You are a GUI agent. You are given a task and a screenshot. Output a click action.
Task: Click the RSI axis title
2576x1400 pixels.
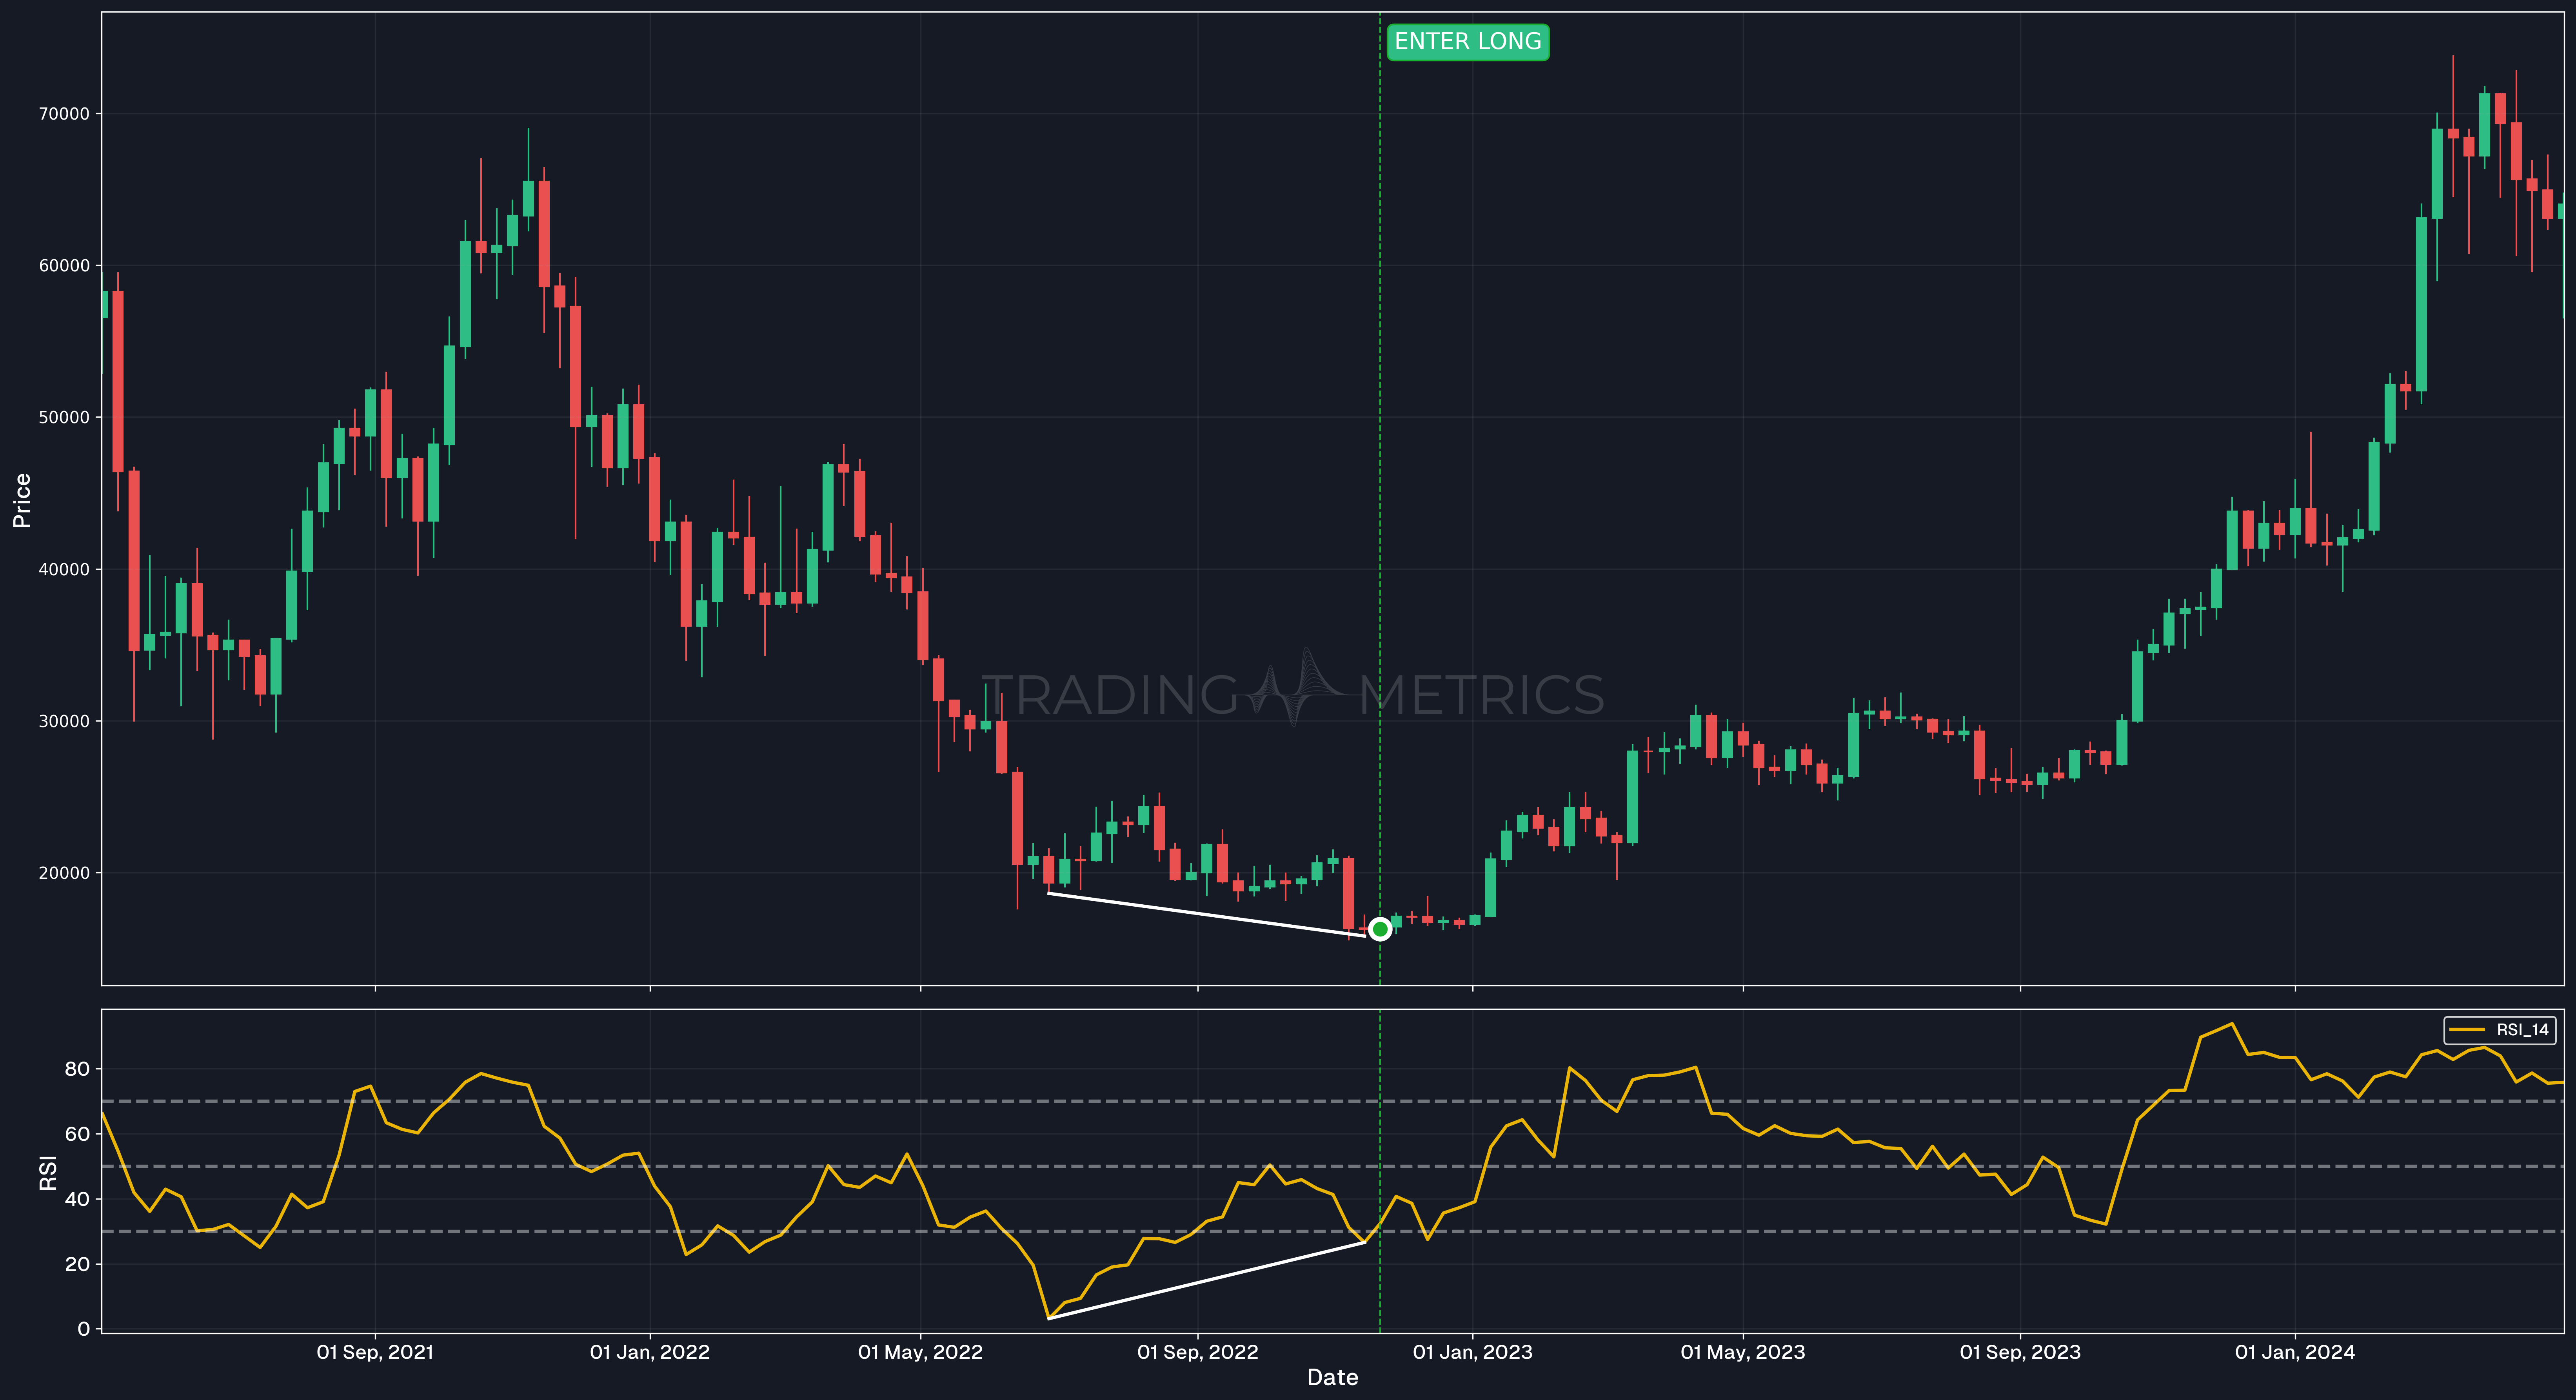pyautogui.click(x=47, y=1172)
